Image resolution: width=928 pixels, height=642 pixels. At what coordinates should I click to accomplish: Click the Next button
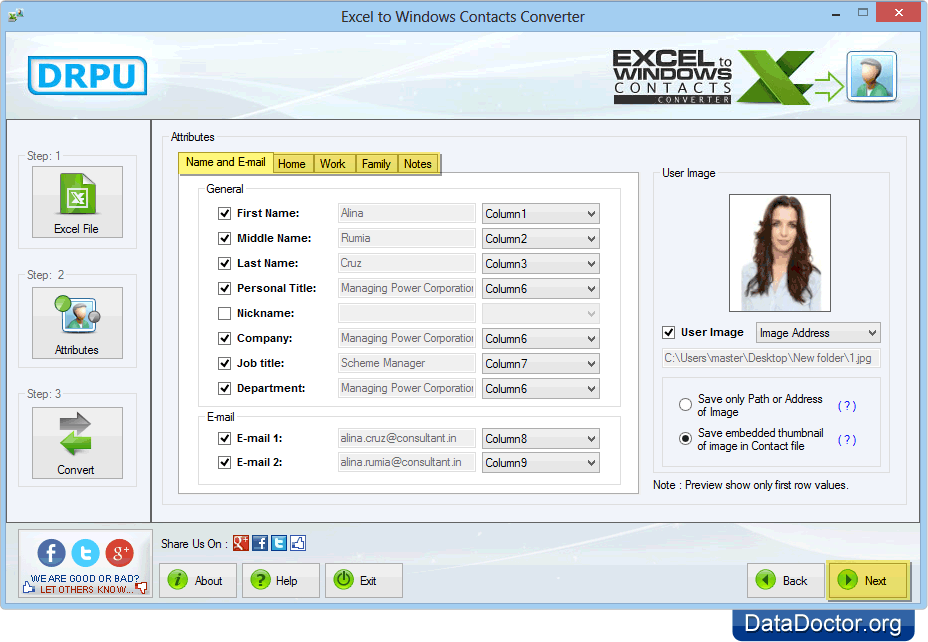pos(868,580)
